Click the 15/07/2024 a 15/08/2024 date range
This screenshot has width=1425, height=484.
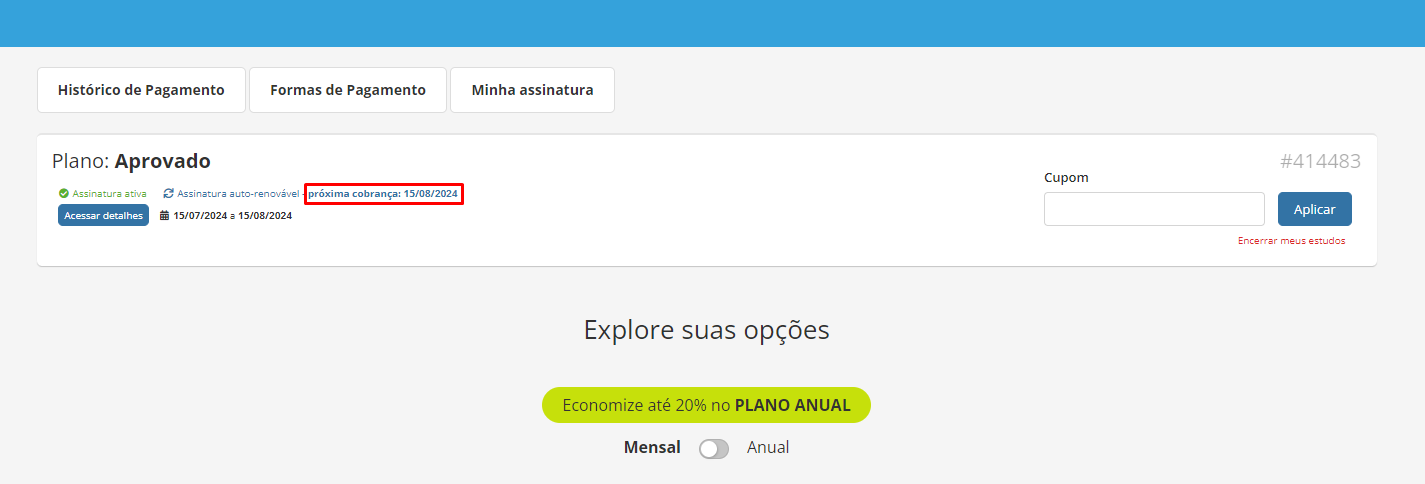233,215
